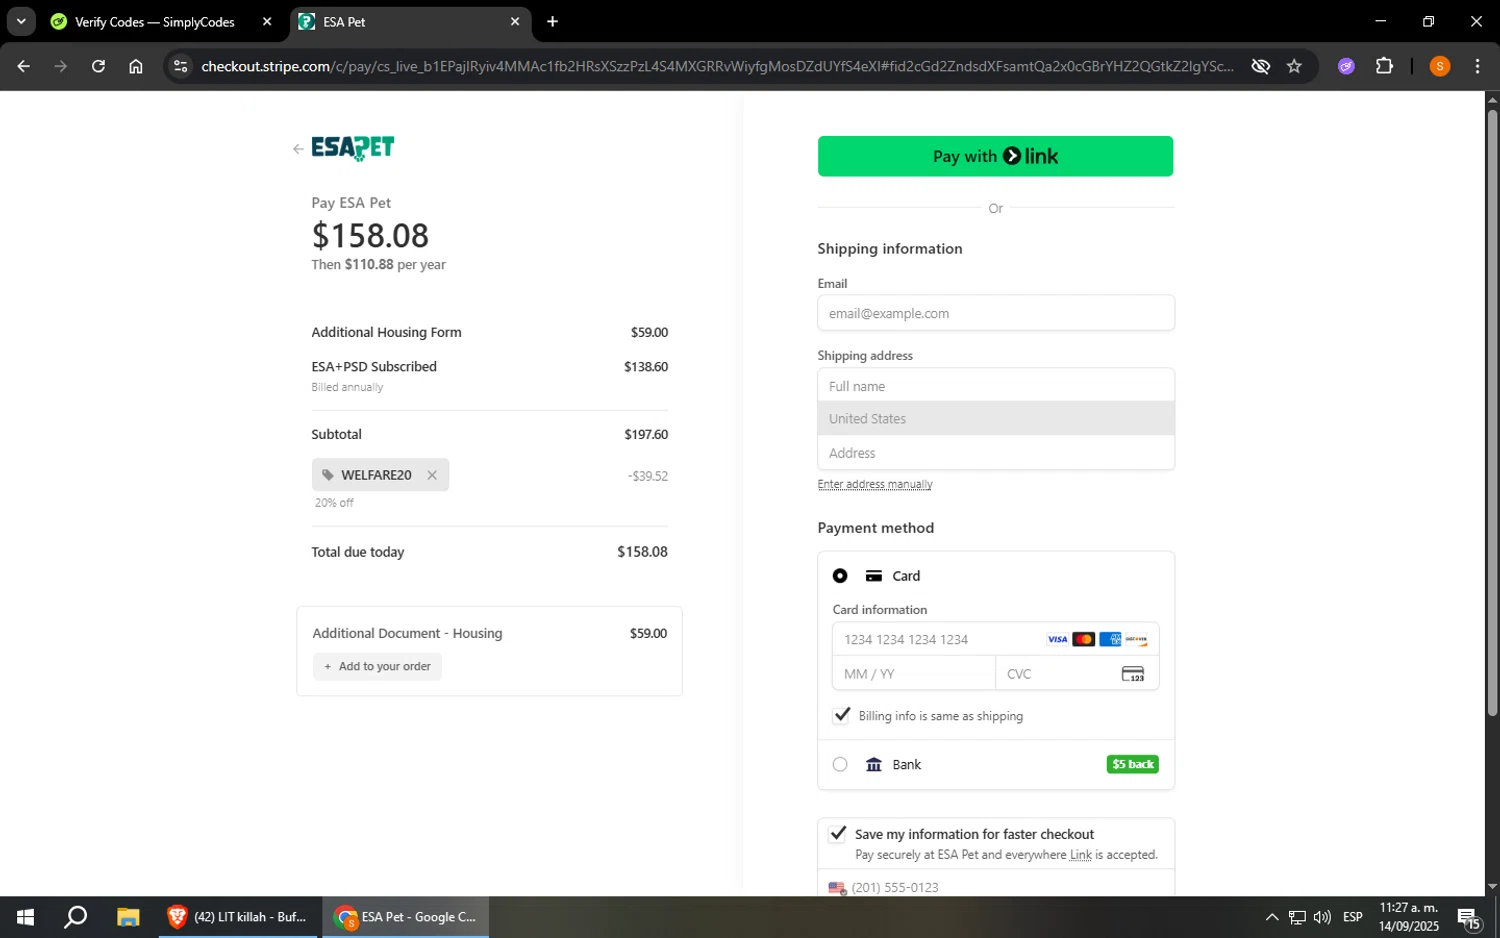The image size is (1500, 938).
Task: Open the Chrome profile avatar
Action: [1439, 66]
